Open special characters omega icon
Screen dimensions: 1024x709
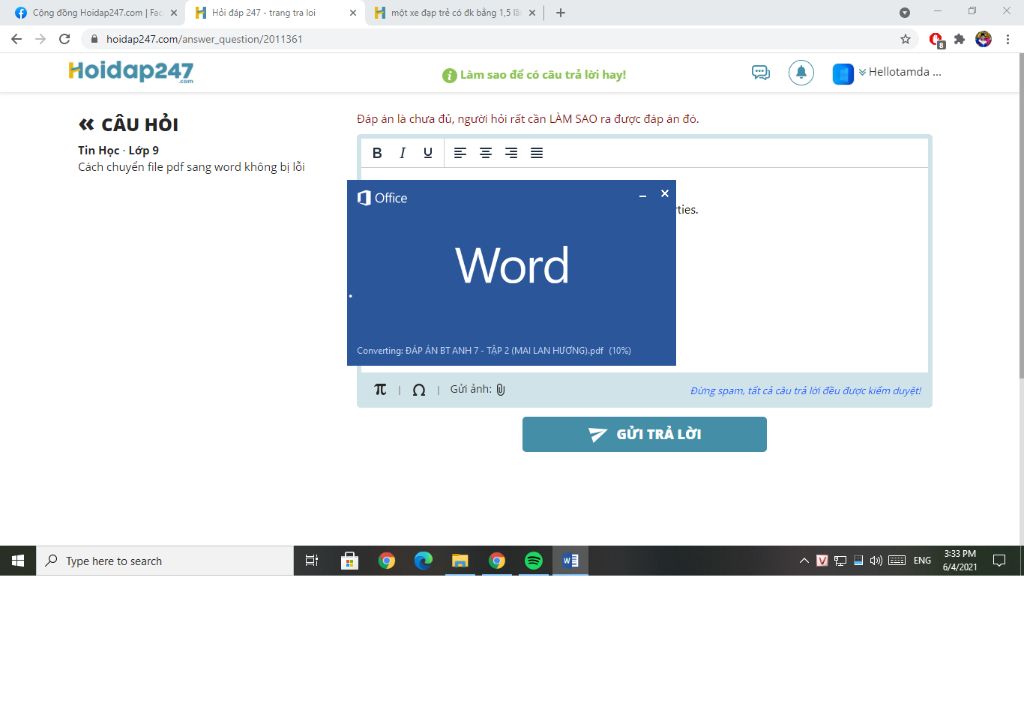click(x=419, y=390)
